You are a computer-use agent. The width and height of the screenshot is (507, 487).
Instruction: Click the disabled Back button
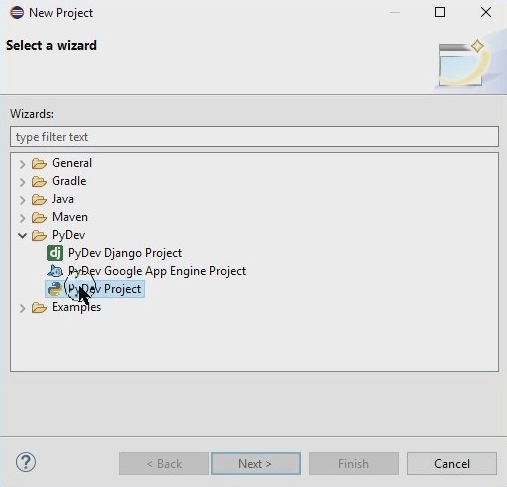164,463
